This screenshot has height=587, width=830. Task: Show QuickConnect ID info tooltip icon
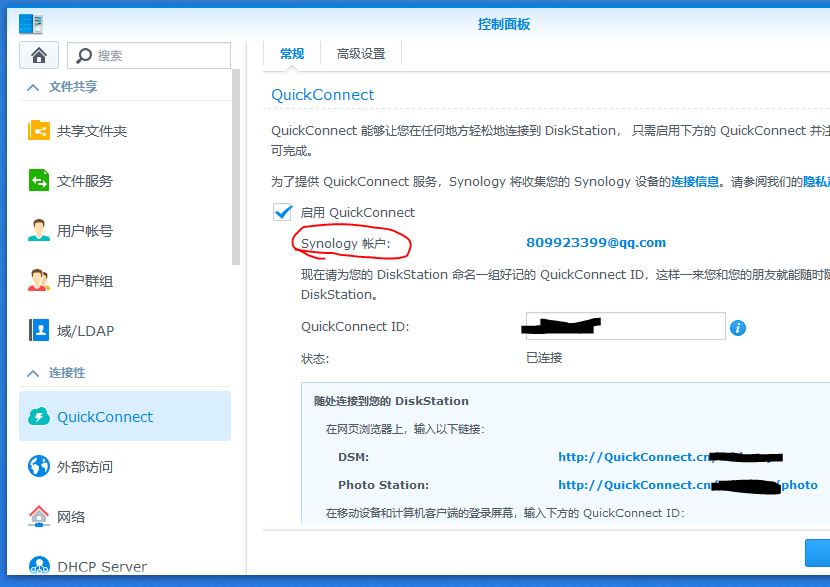tap(737, 328)
